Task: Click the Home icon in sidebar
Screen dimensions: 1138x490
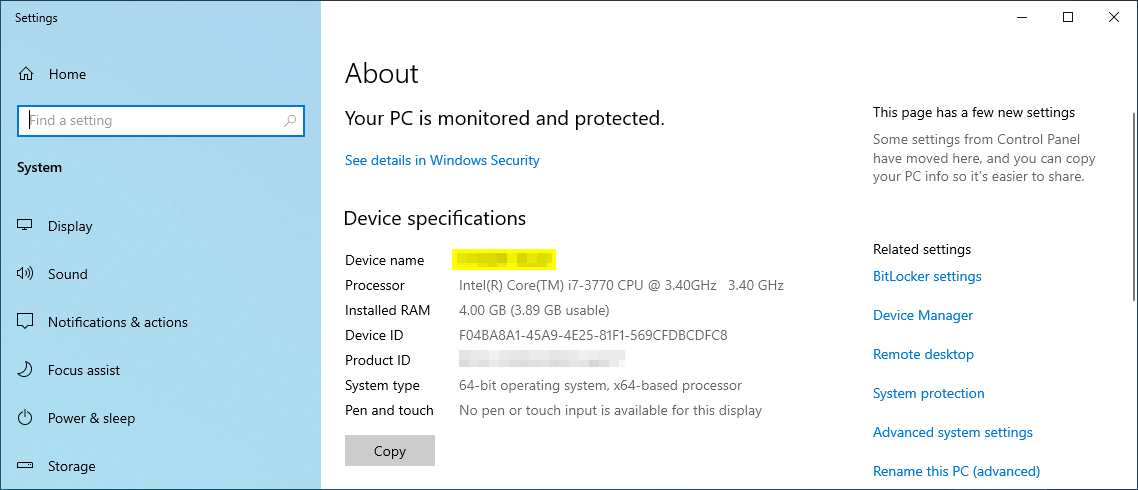Action: 26,74
